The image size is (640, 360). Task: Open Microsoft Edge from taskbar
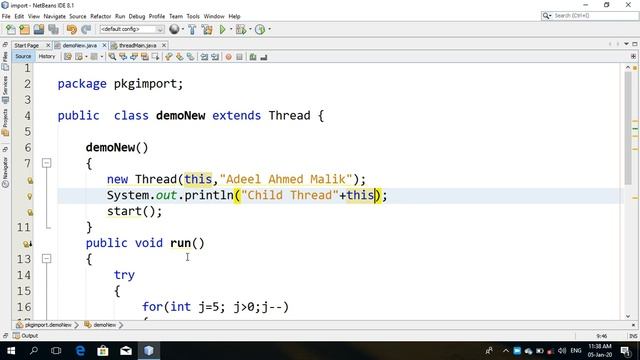80,351
